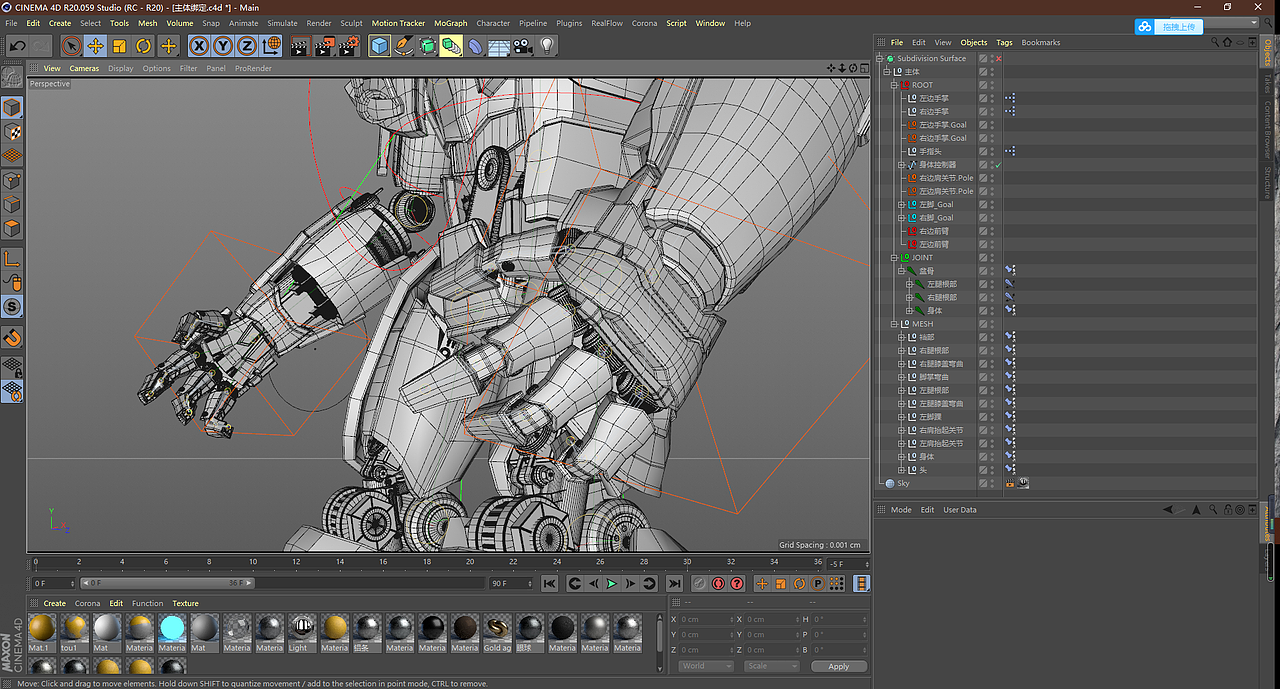Click the current frame 0 F field

53,583
